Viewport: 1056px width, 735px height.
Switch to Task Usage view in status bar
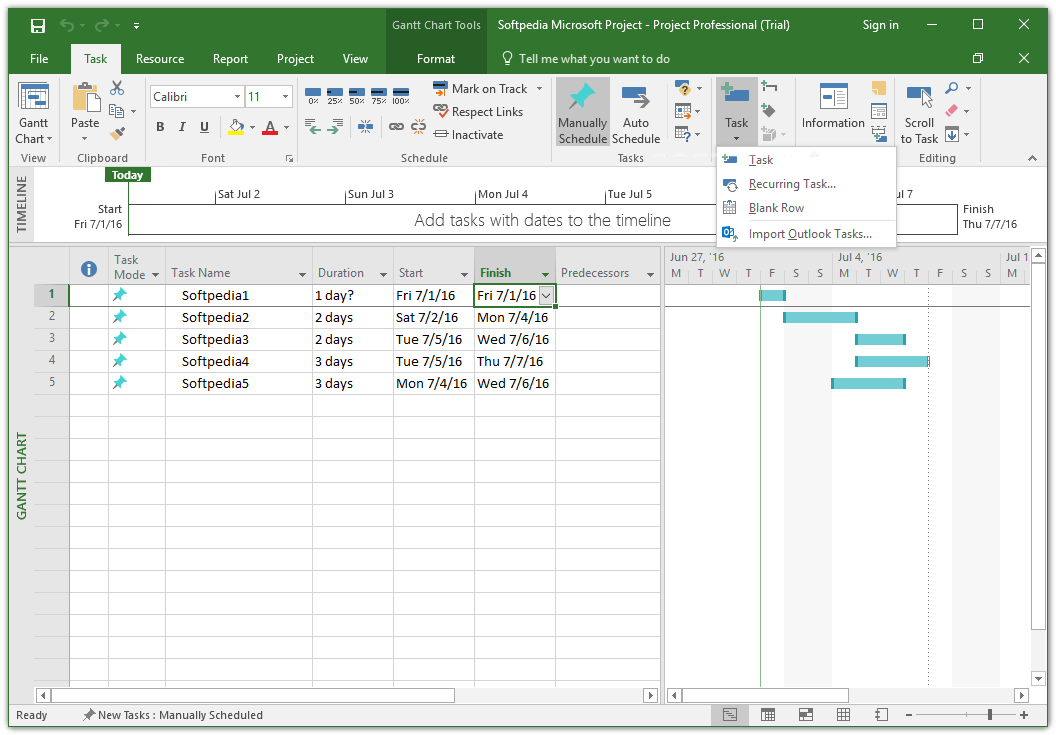(x=768, y=715)
